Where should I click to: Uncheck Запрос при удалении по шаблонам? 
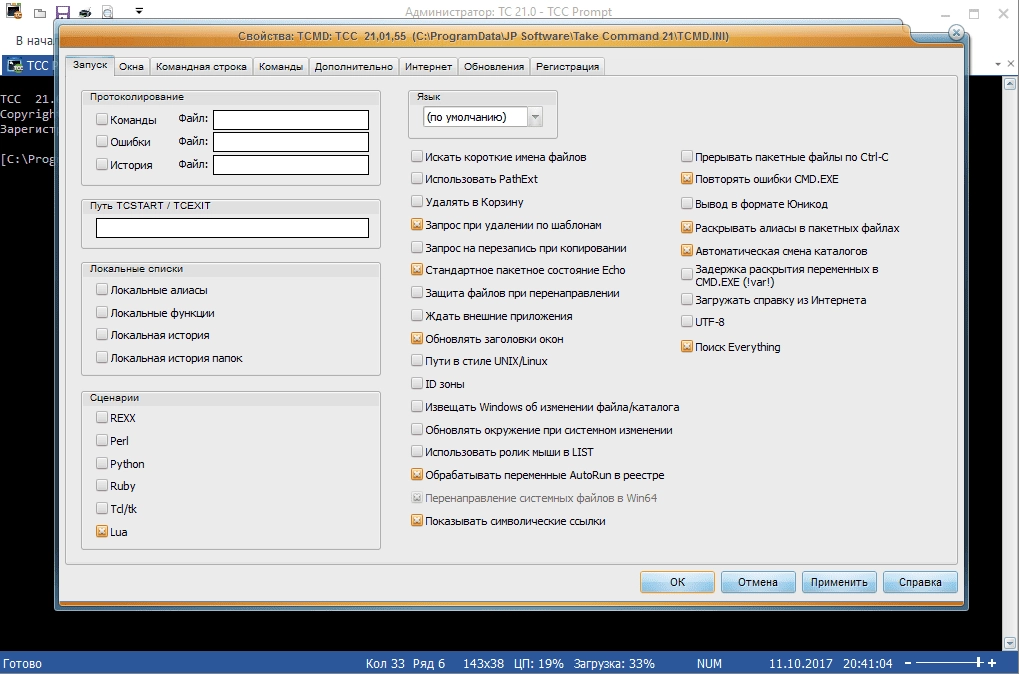417,225
